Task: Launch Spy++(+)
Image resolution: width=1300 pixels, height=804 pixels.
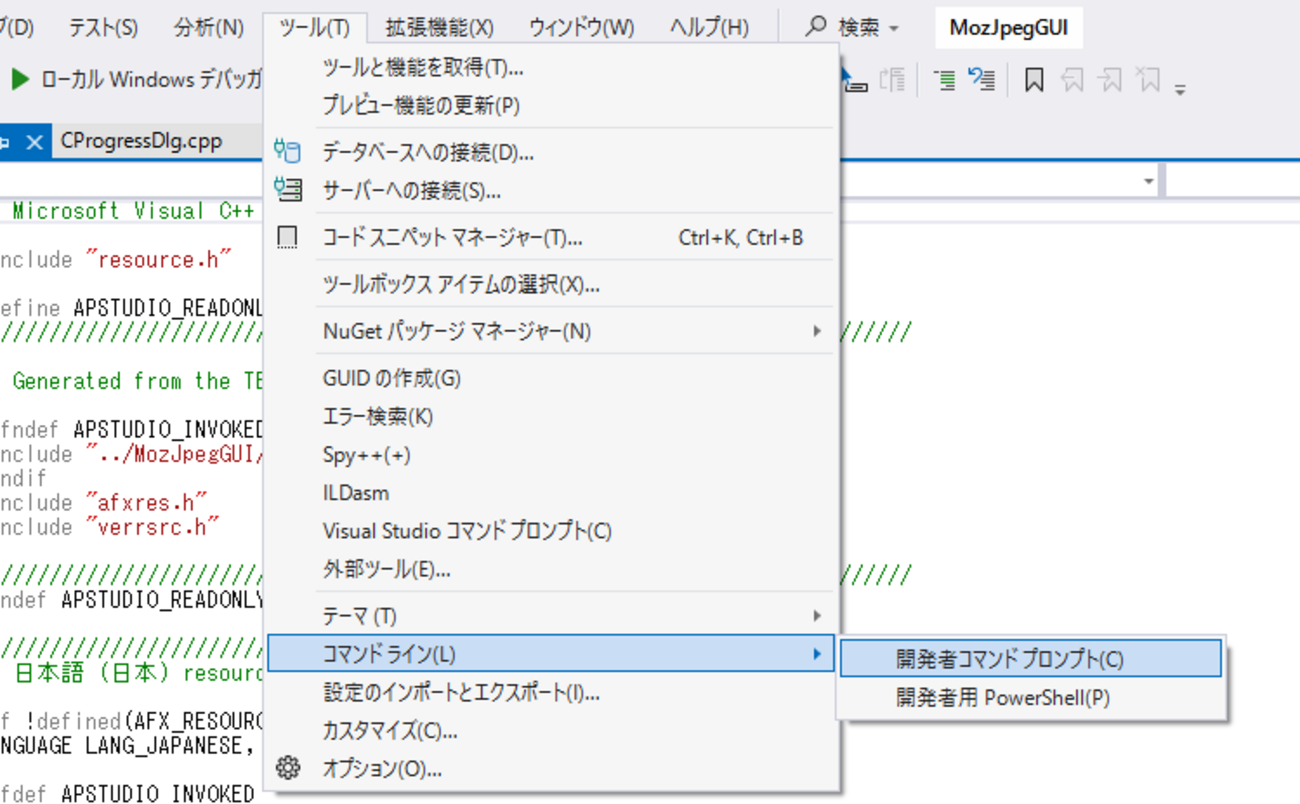Action: [550, 455]
